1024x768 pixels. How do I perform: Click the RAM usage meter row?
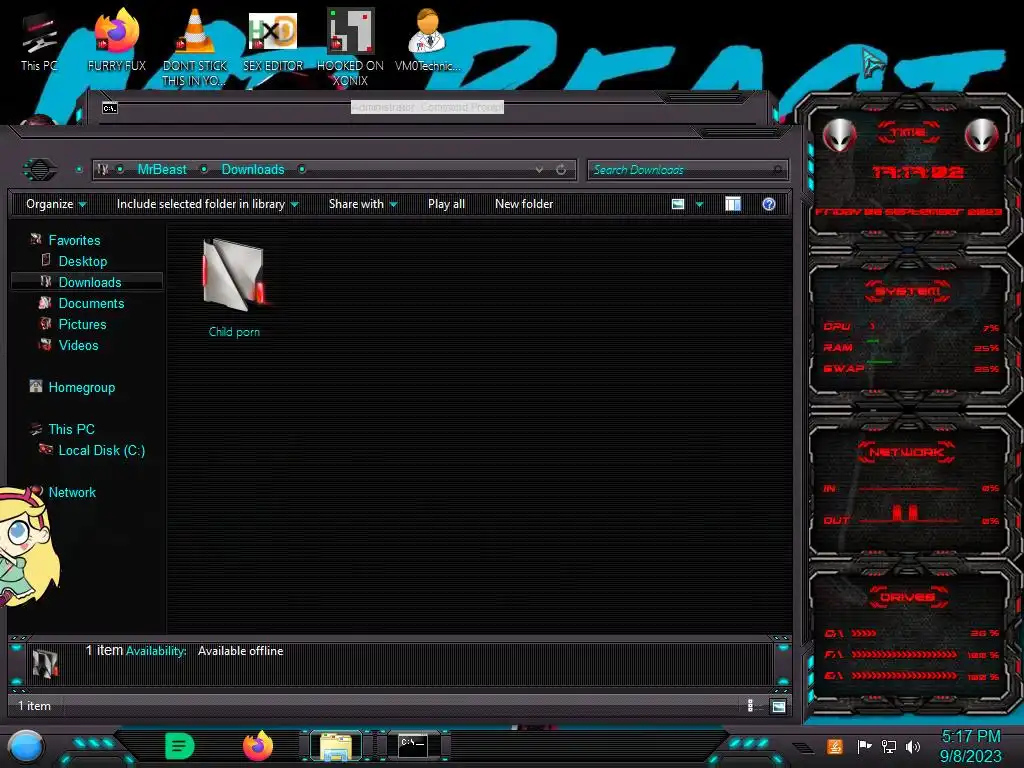pyautogui.click(x=911, y=348)
